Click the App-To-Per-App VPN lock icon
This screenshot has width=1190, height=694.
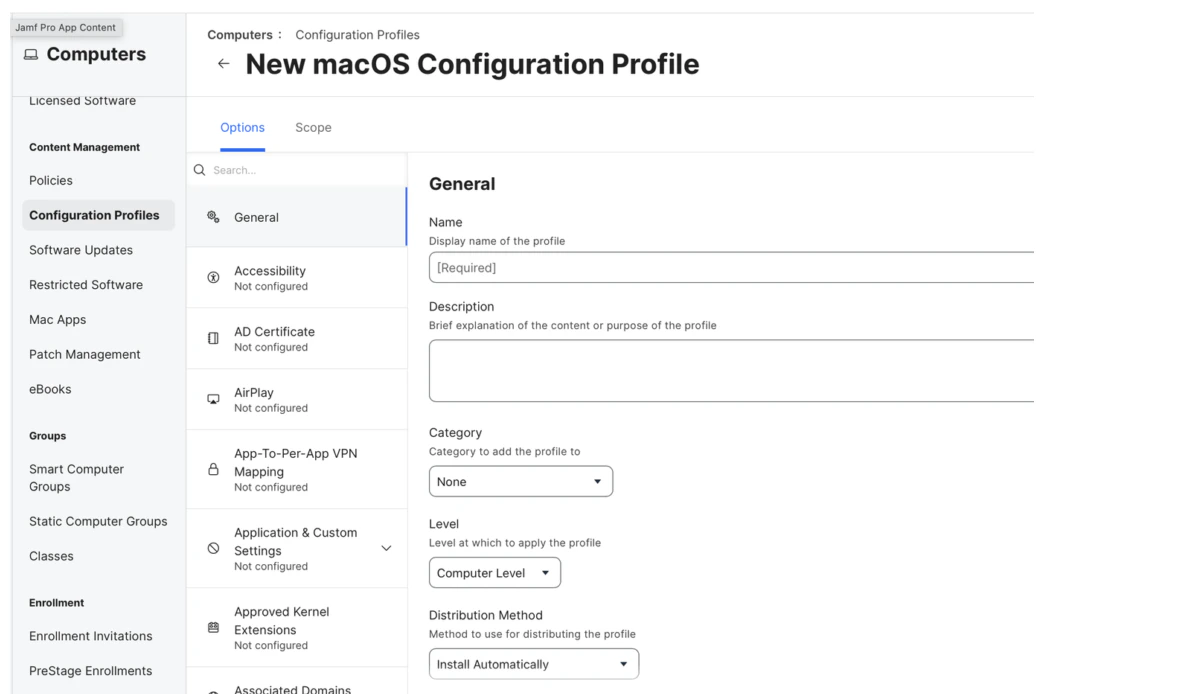tap(212, 469)
